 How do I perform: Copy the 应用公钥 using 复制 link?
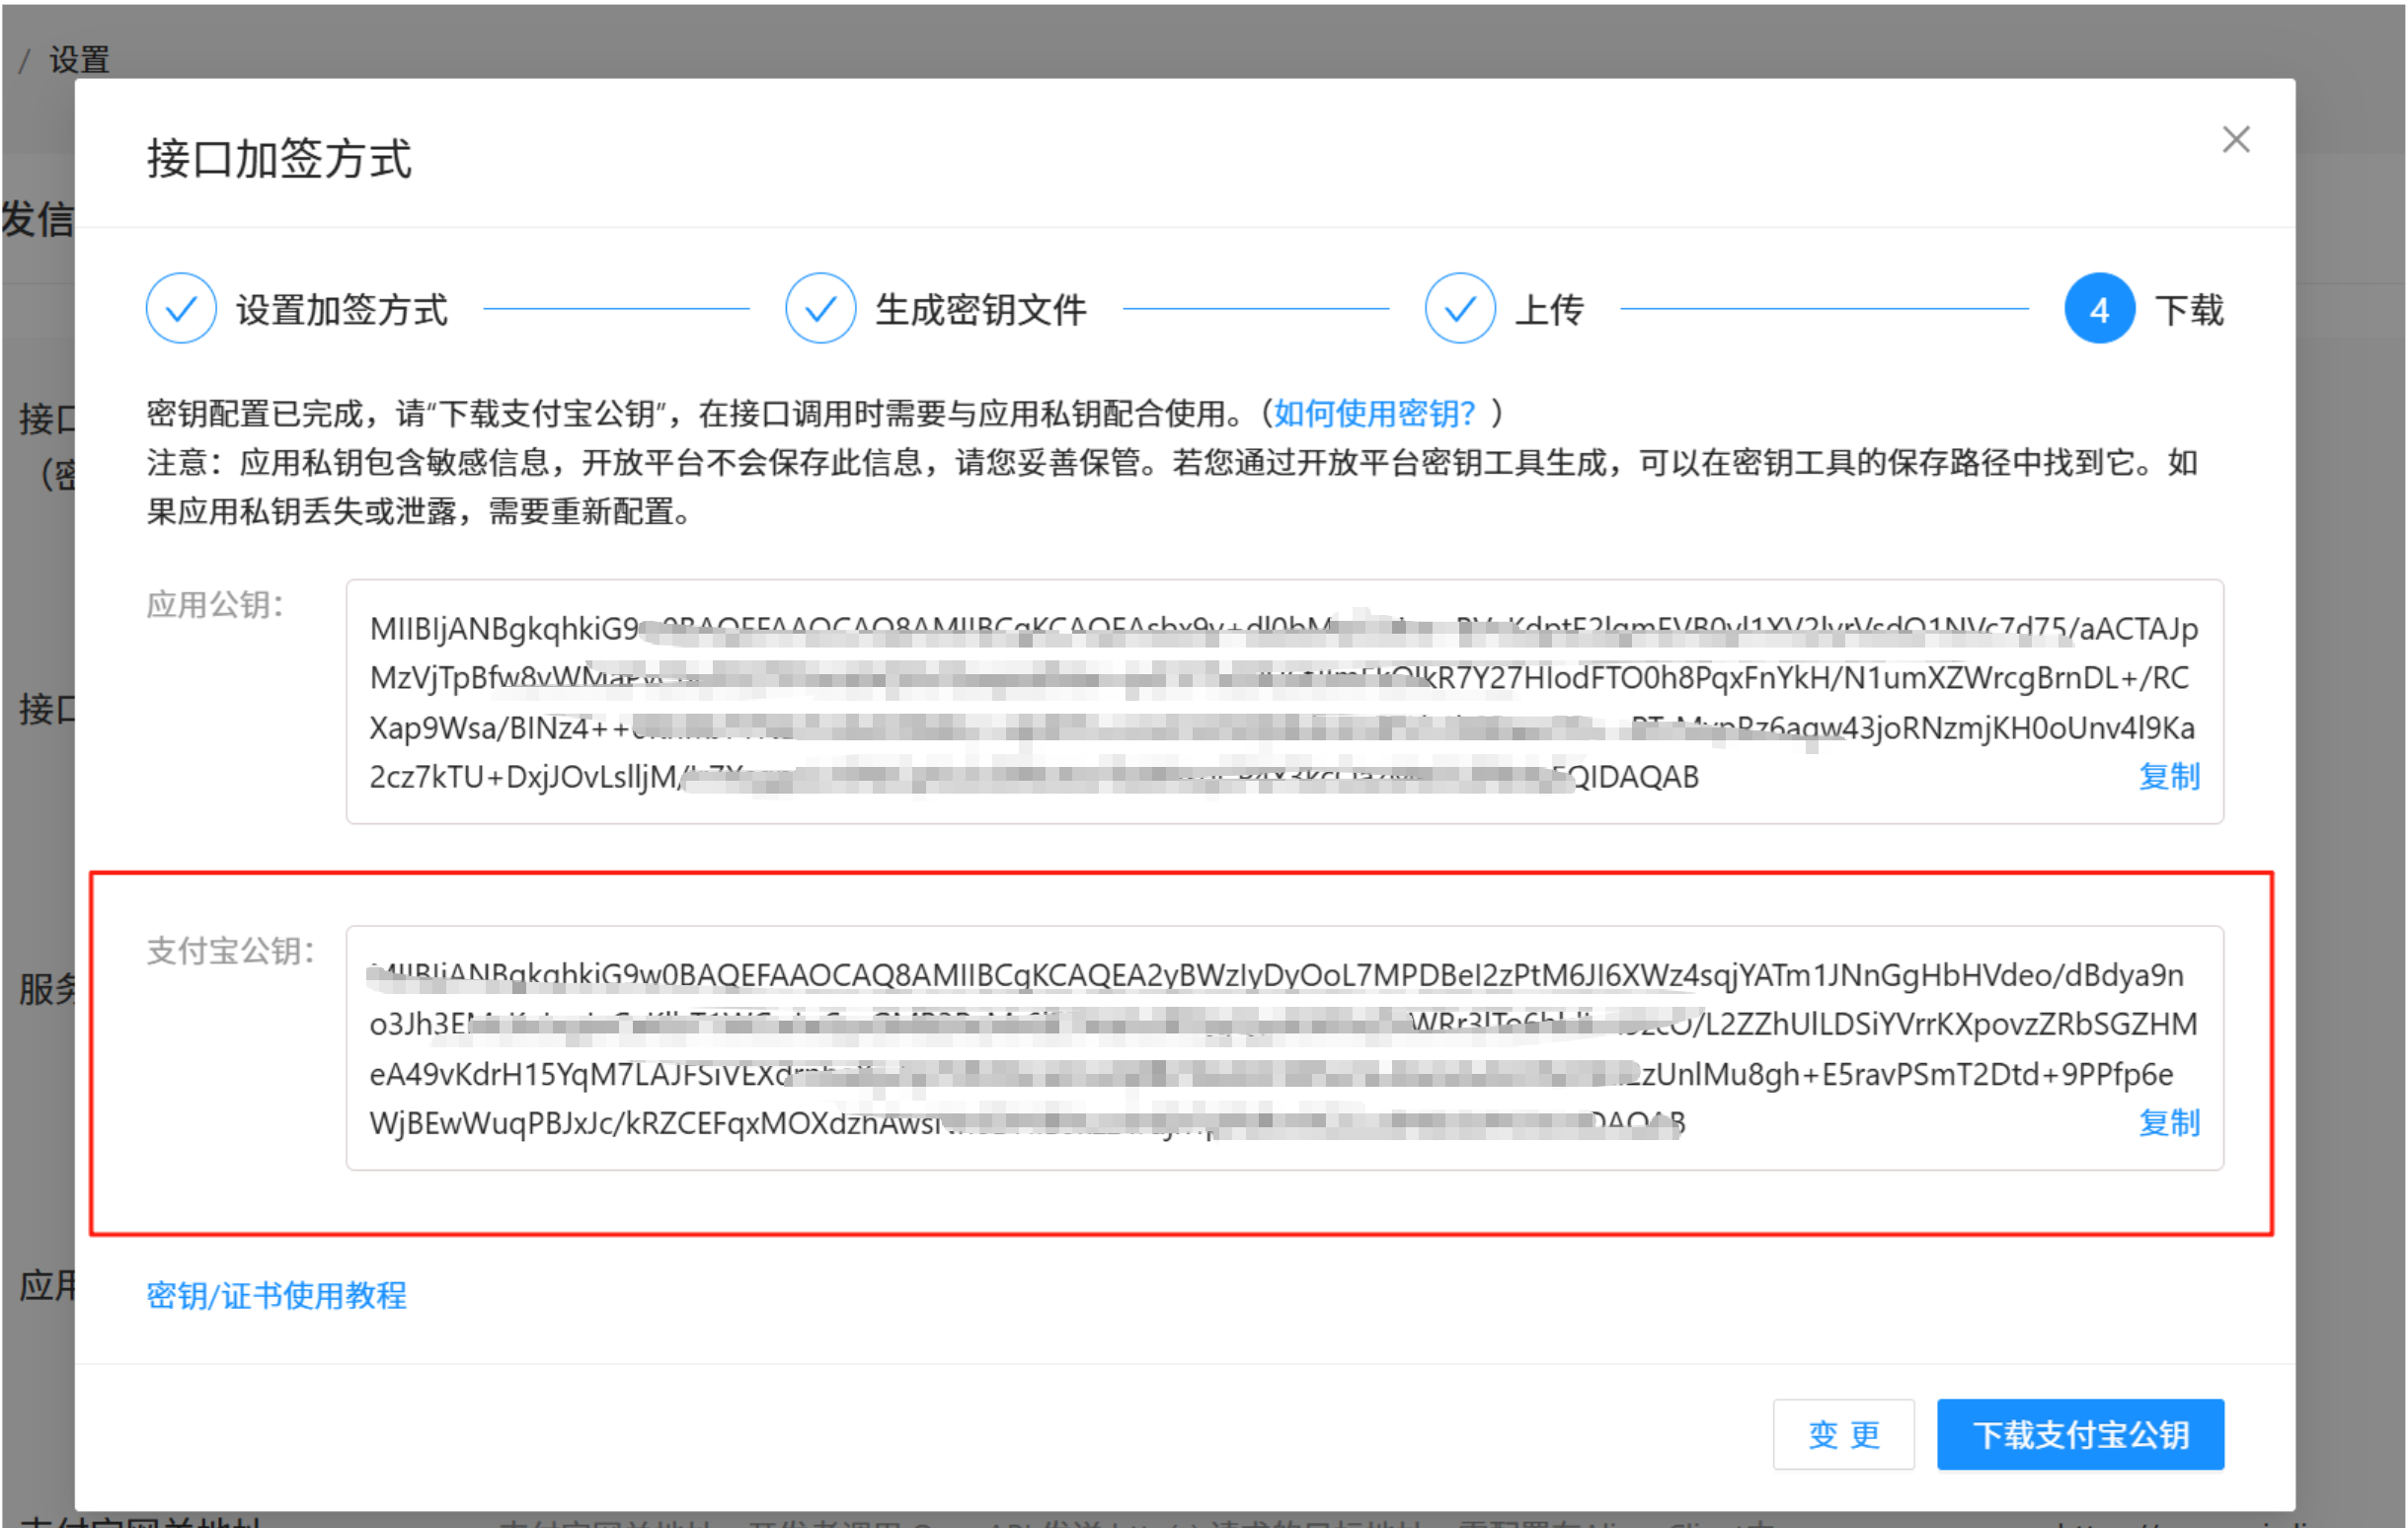click(2168, 777)
